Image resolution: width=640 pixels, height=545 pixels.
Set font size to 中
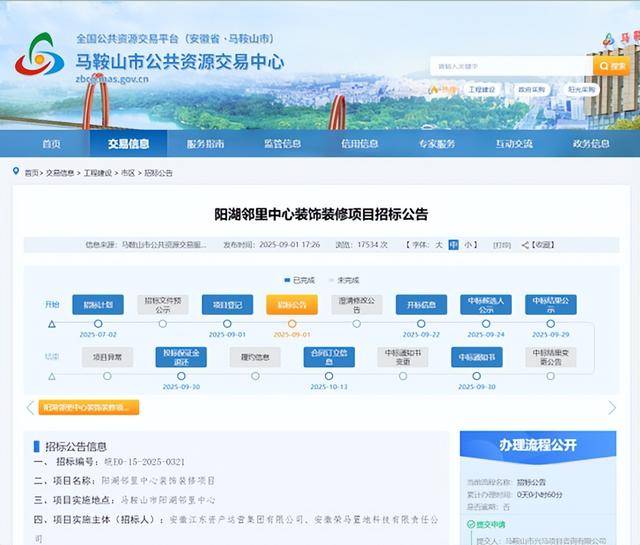click(x=453, y=244)
